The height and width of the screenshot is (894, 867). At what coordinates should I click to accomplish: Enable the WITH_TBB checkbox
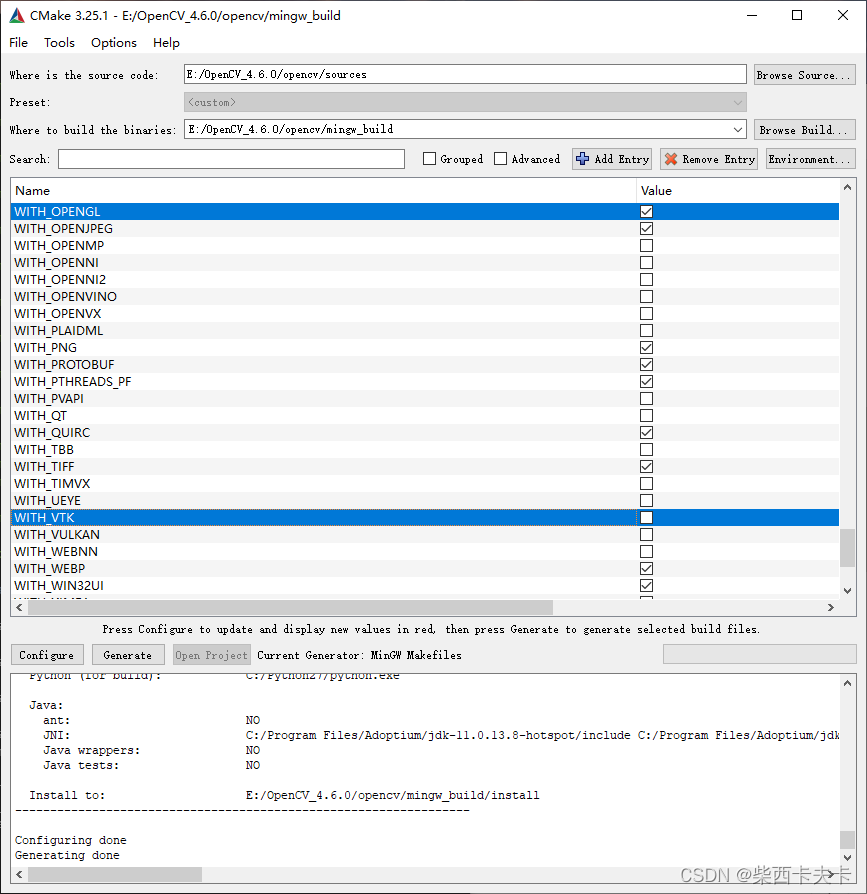[646, 450]
